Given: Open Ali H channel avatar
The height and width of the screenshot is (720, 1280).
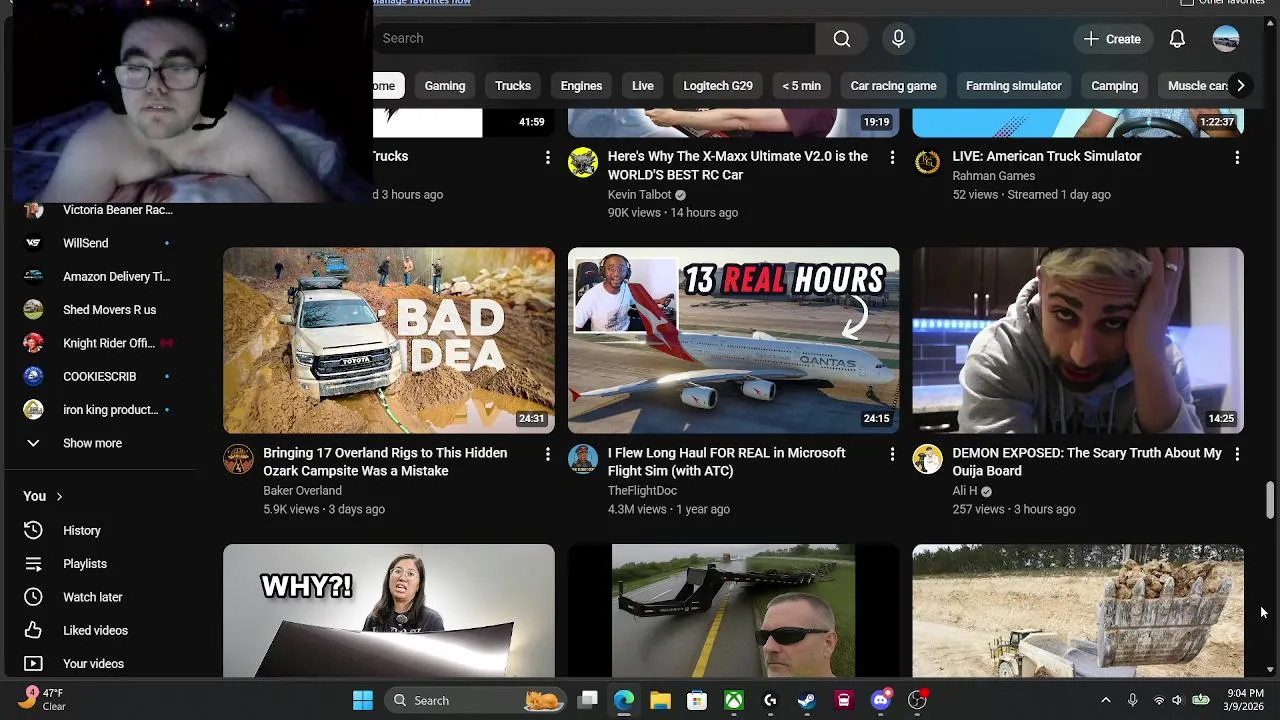Looking at the screenshot, I should tap(928, 459).
